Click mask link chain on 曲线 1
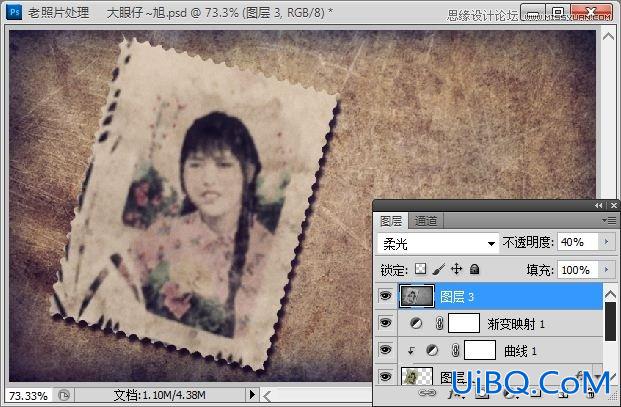The height and width of the screenshot is (407, 621). 455,350
